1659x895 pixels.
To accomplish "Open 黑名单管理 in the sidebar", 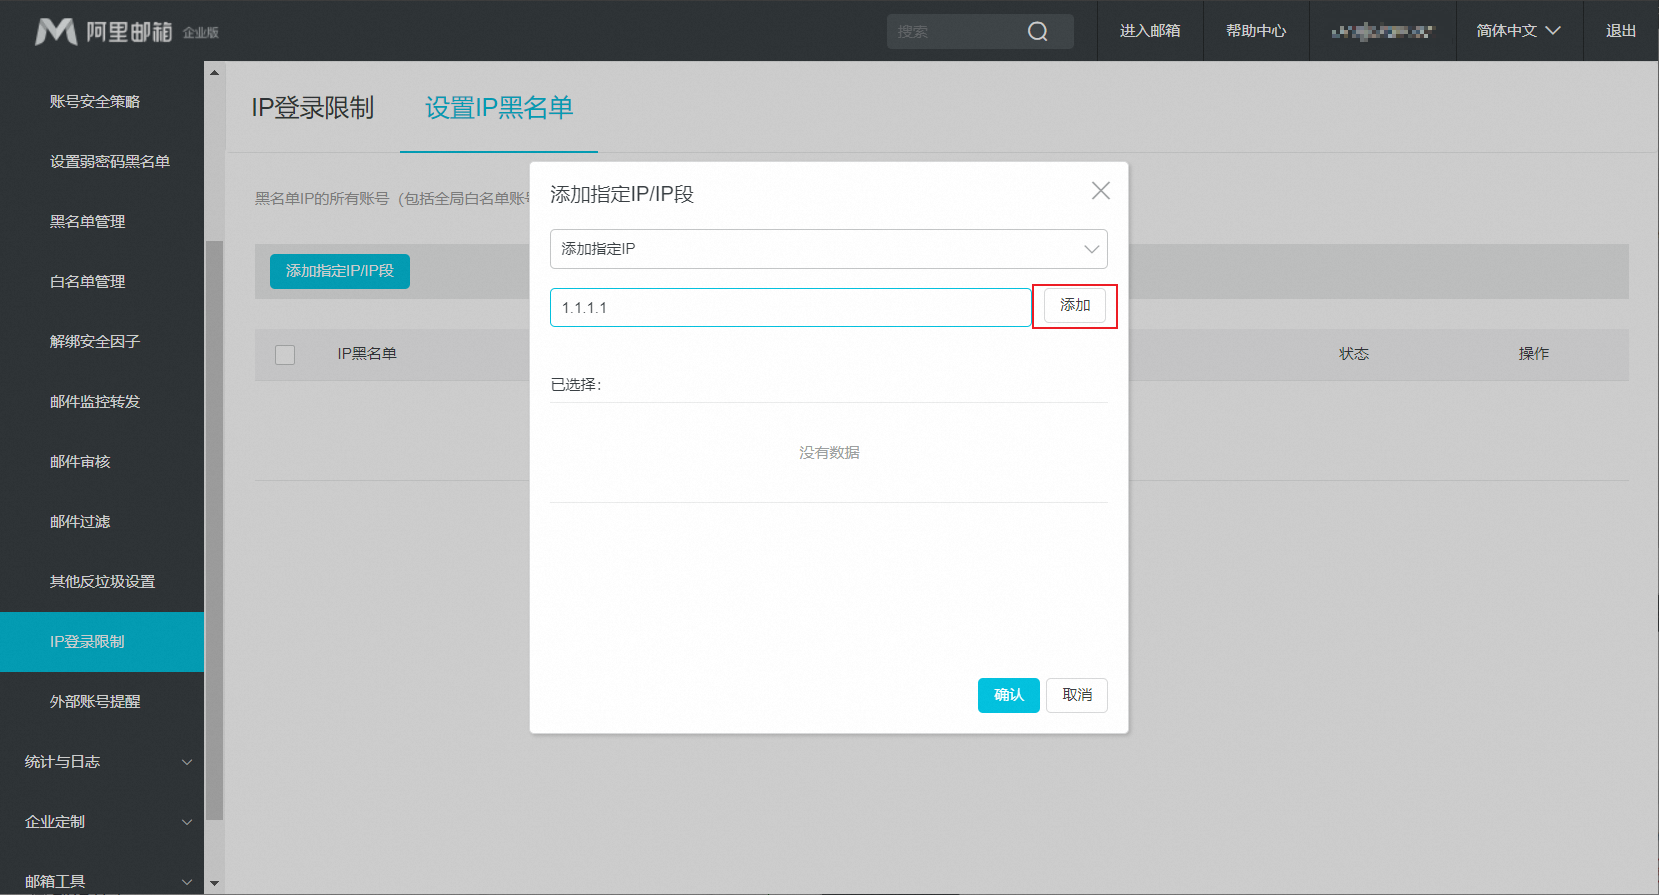I will point(88,222).
